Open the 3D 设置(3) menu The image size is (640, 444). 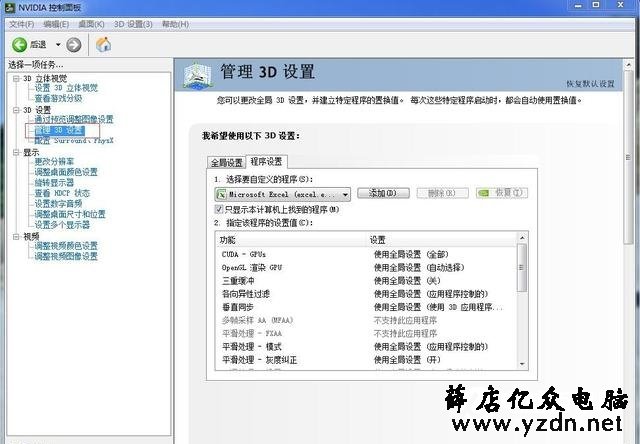pos(133,24)
